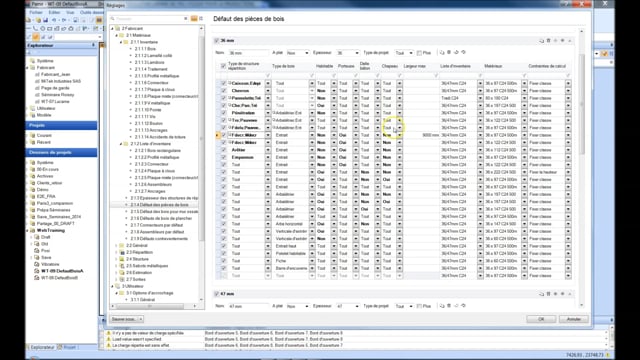Screen dimensions: 640x360
Task: Collapse the 3 Utilisateur tree node
Action: [113, 286]
